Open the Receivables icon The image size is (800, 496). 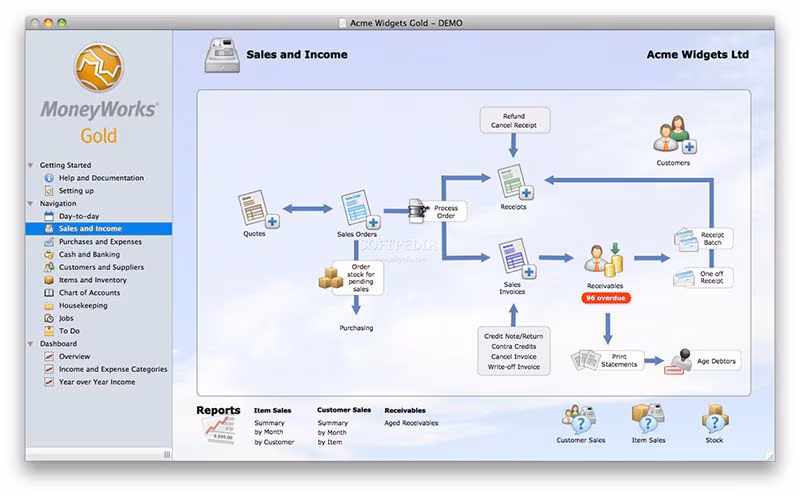pos(604,260)
